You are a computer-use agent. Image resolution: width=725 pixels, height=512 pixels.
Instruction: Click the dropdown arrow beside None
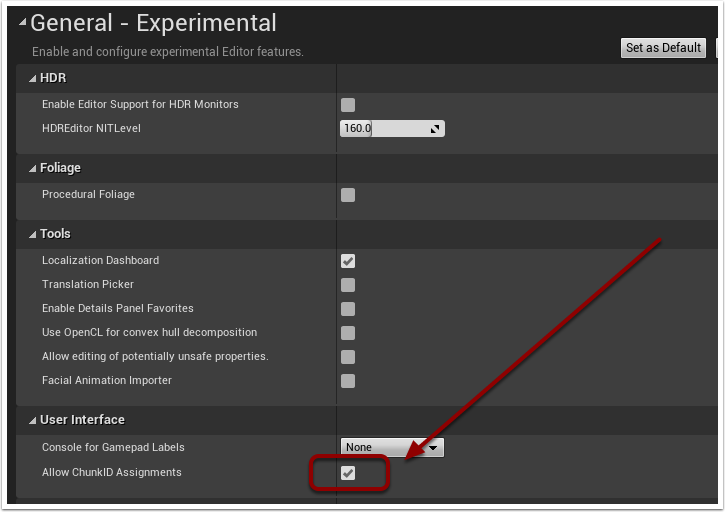433,448
